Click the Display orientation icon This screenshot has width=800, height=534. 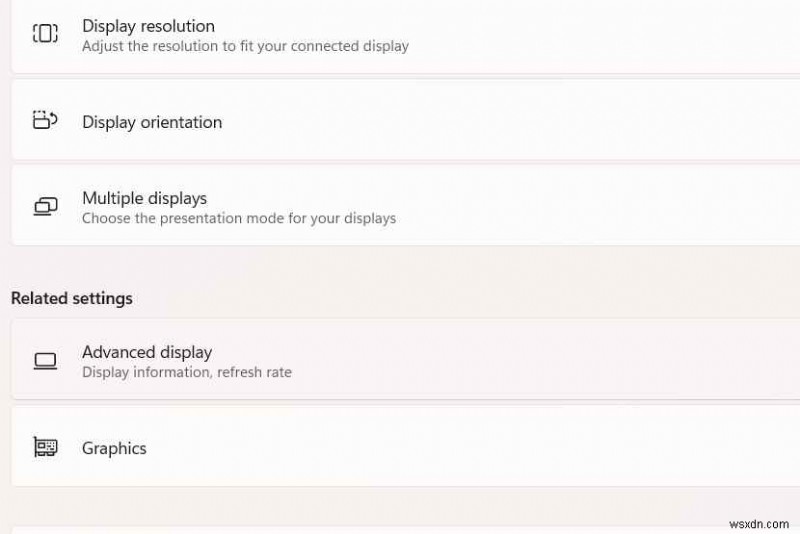tap(45, 121)
